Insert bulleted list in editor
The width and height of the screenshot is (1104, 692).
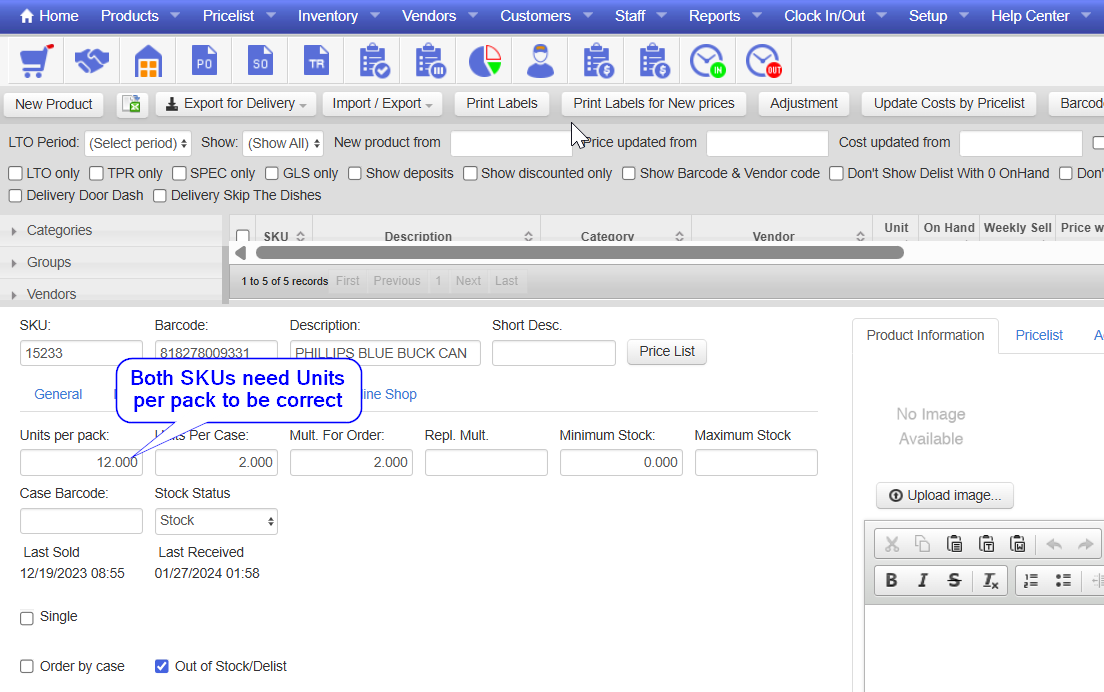coord(1063,580)
